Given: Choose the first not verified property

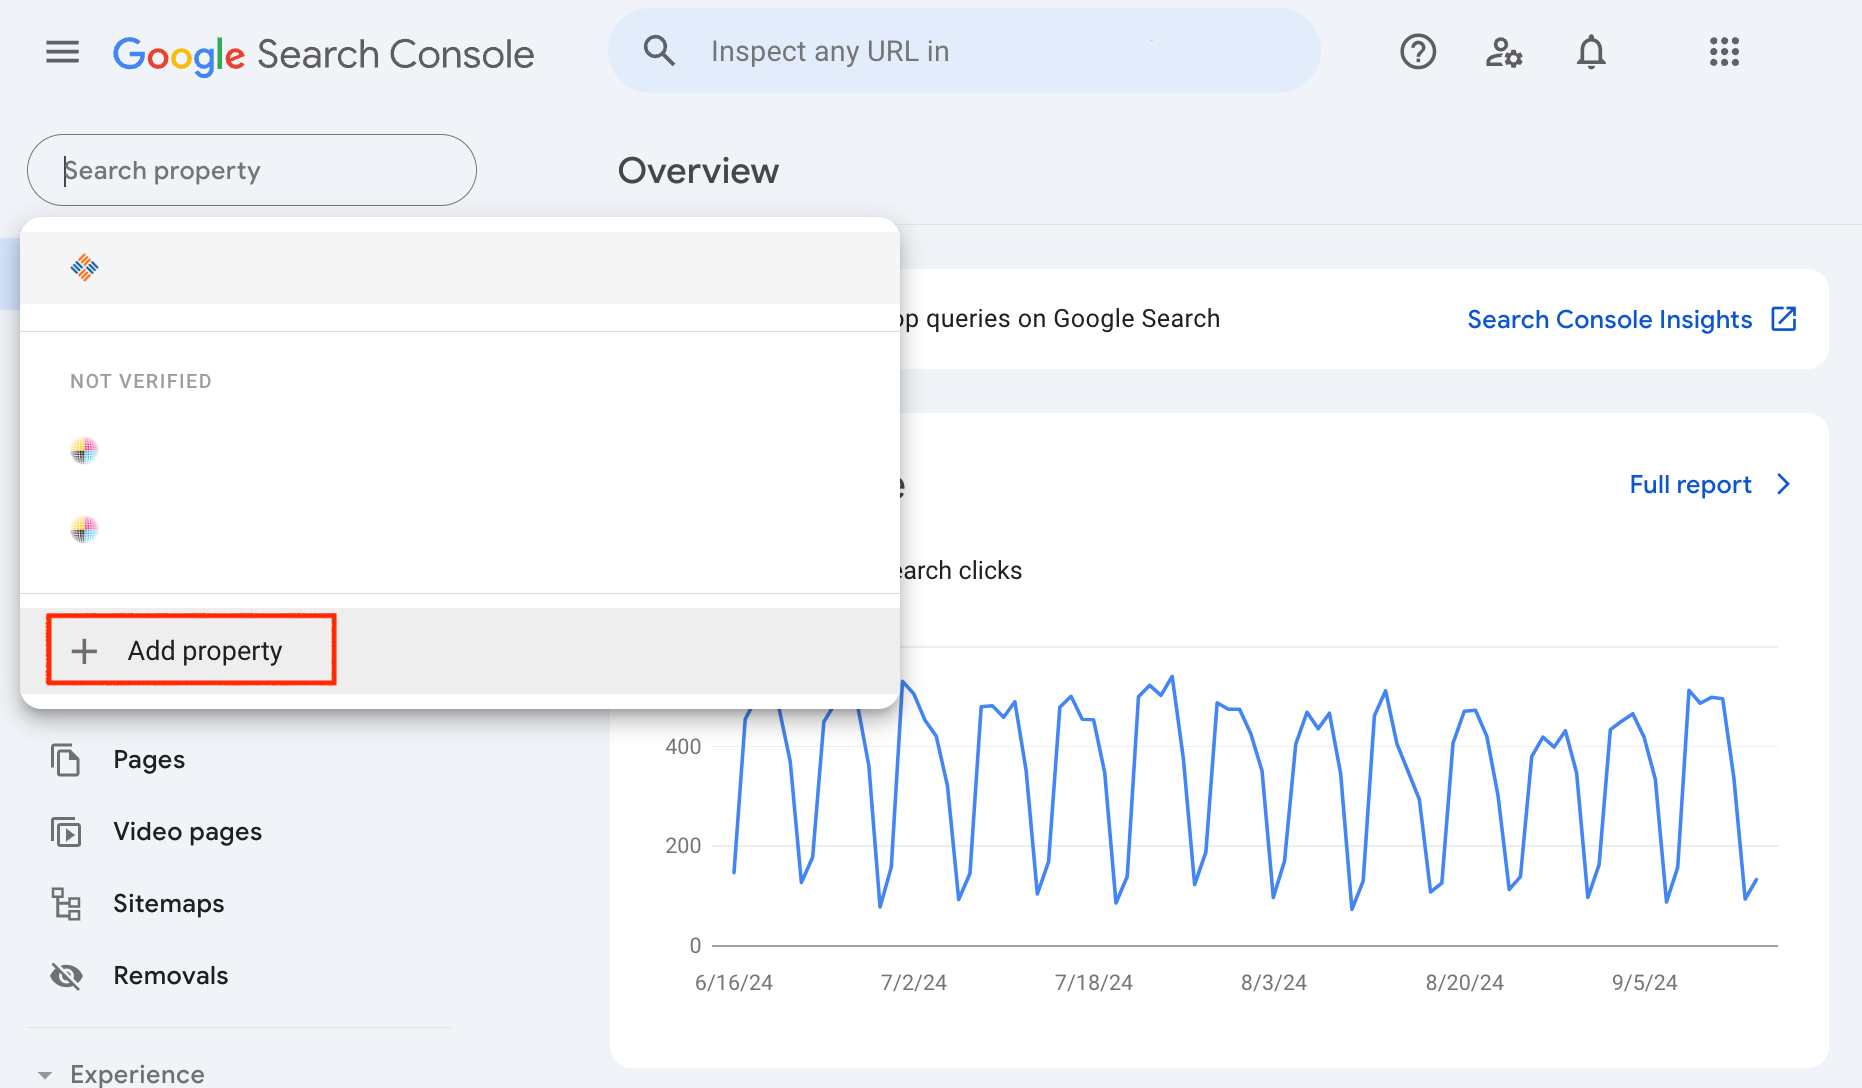Looking at the screenshot, I should (460, 451).
